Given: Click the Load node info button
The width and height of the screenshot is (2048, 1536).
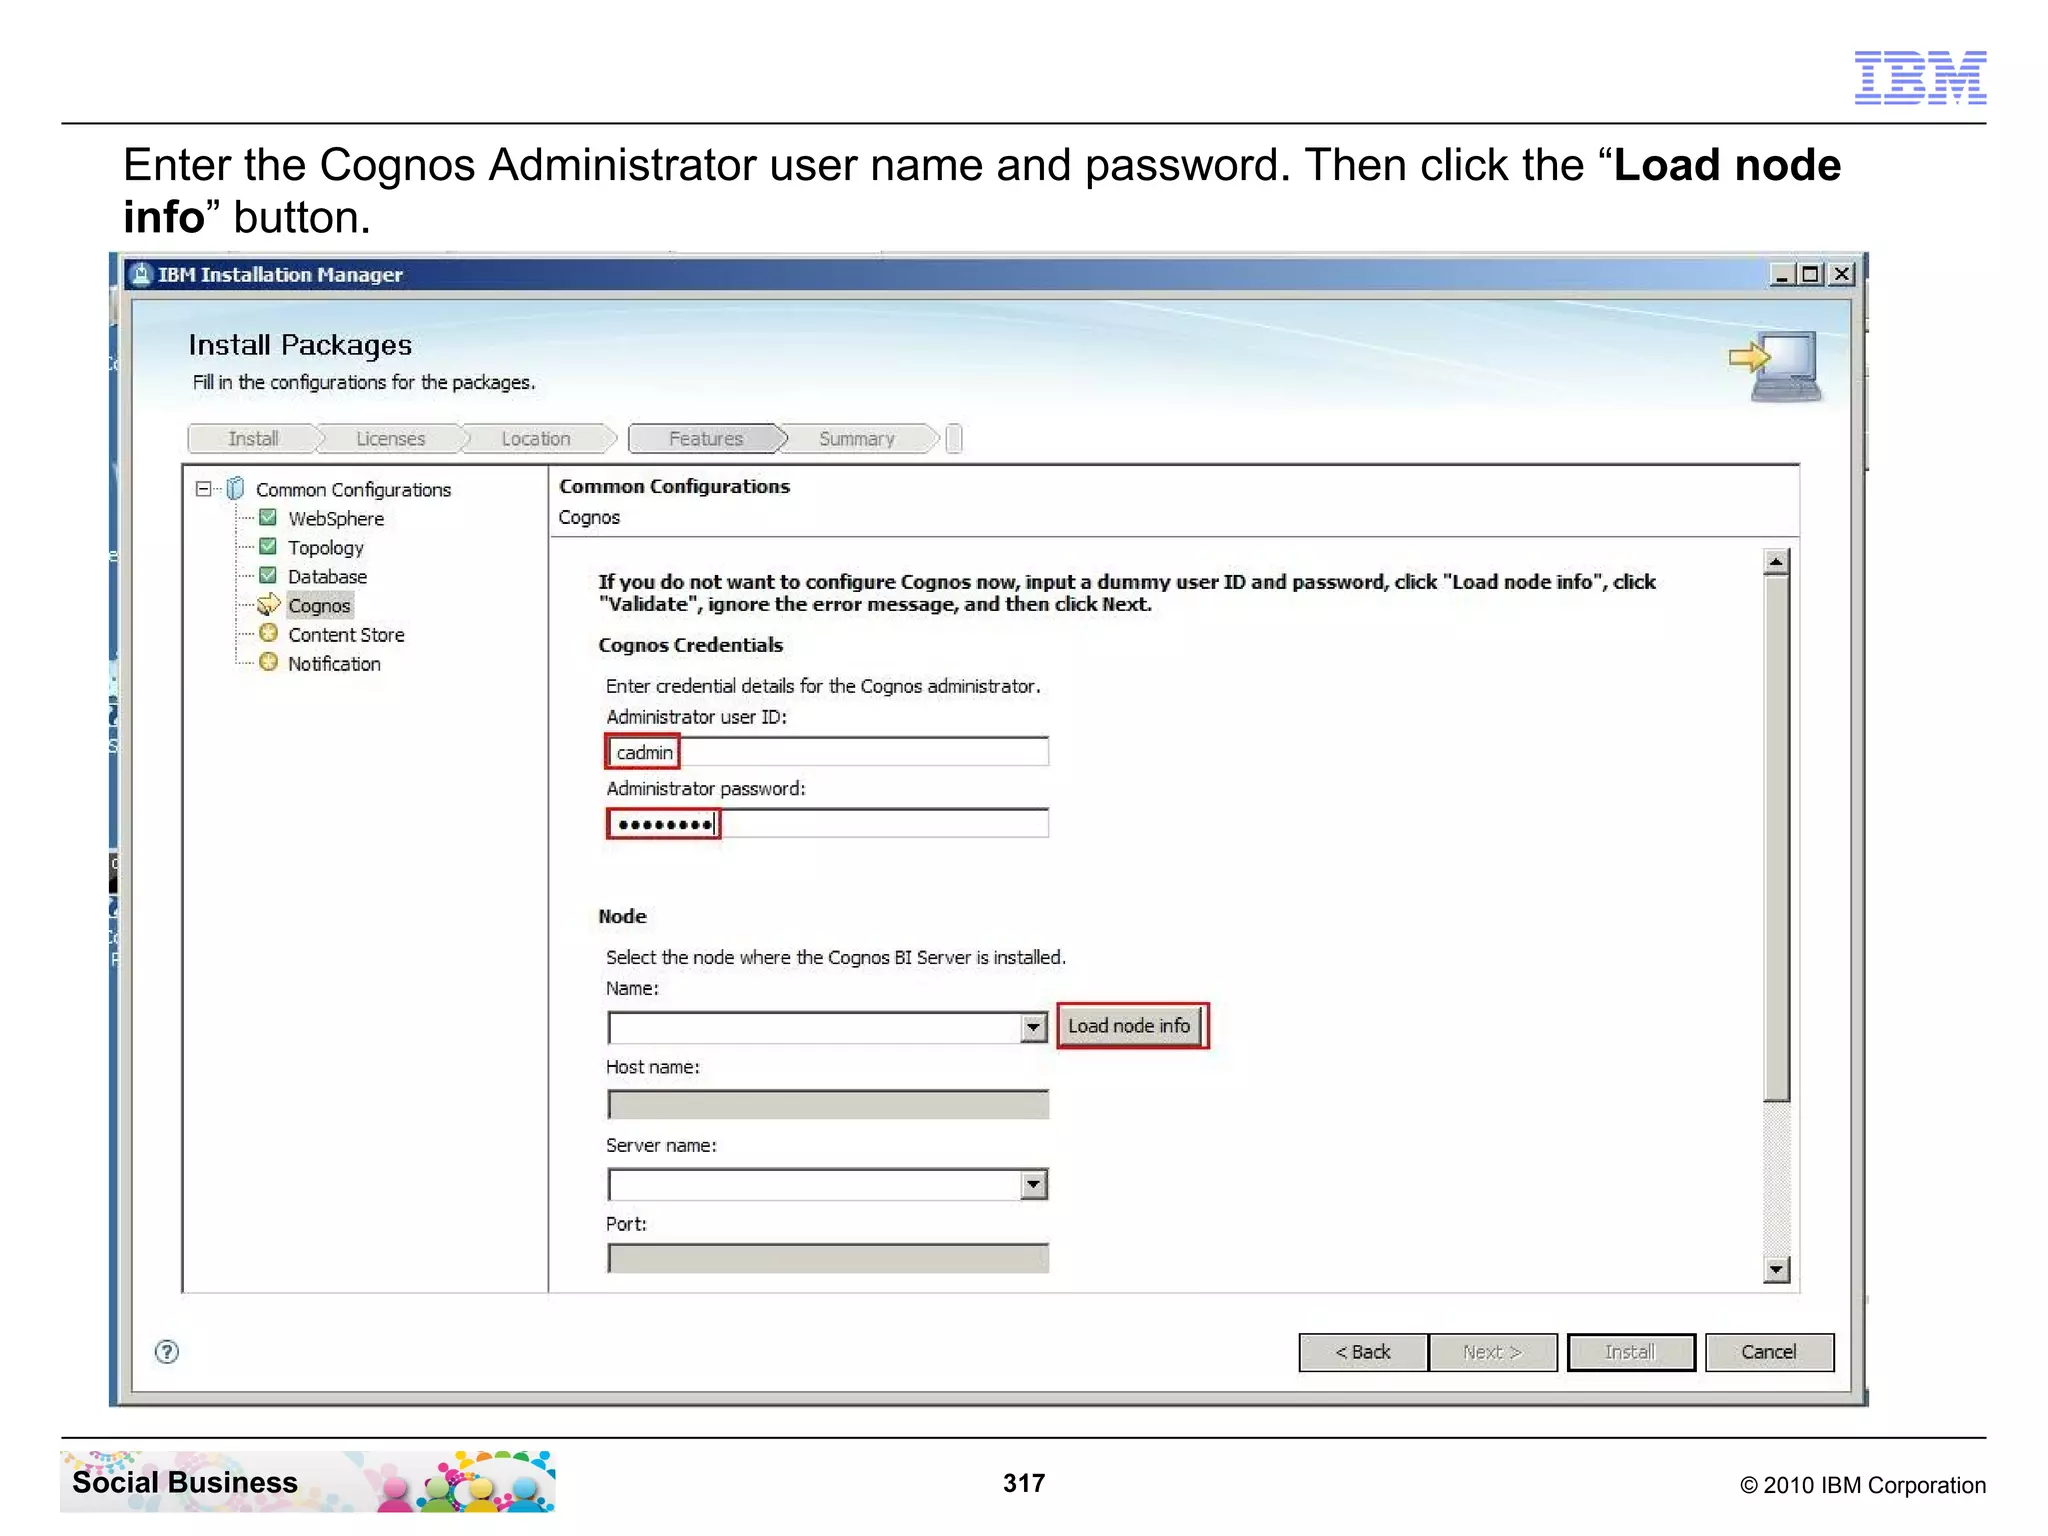Looking at the screenshot, I should [1130, 1026].
